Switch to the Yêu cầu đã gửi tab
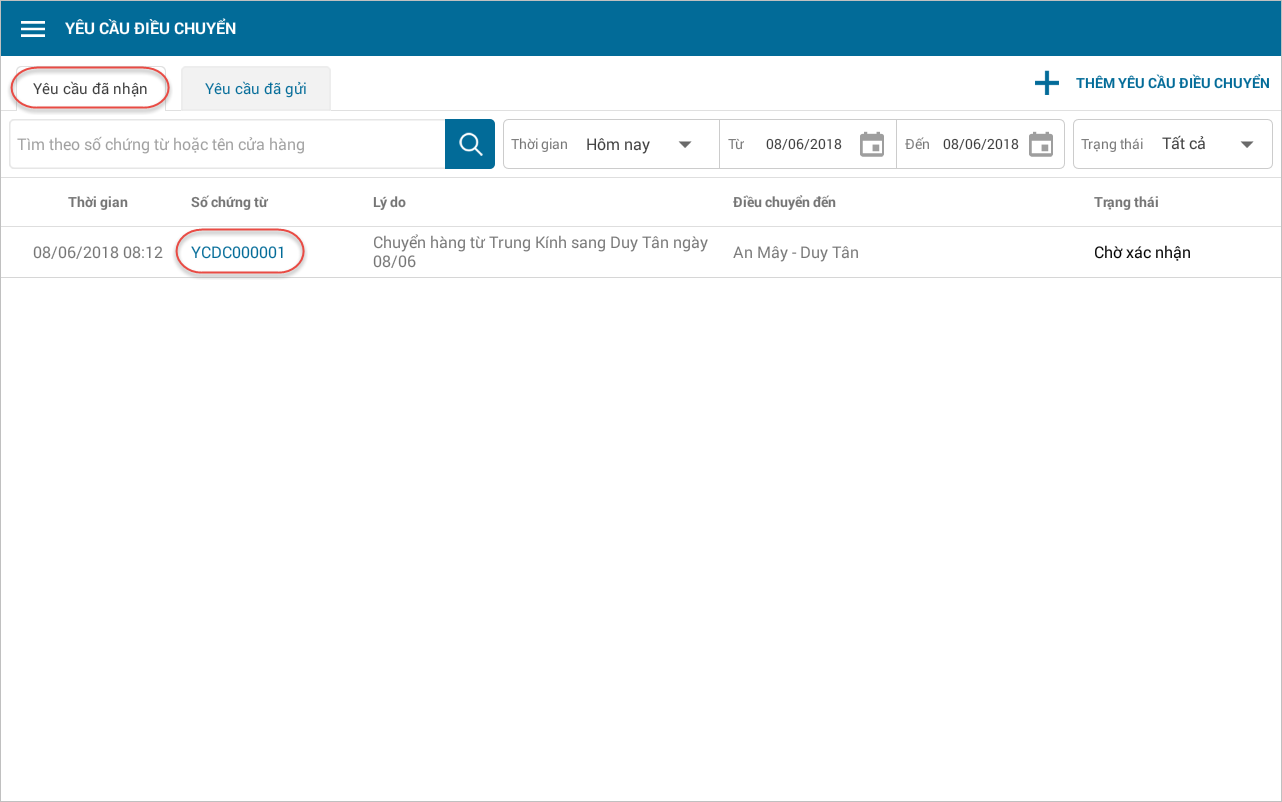This screenshot has width=1282, height=802. (x=255, y=89)
